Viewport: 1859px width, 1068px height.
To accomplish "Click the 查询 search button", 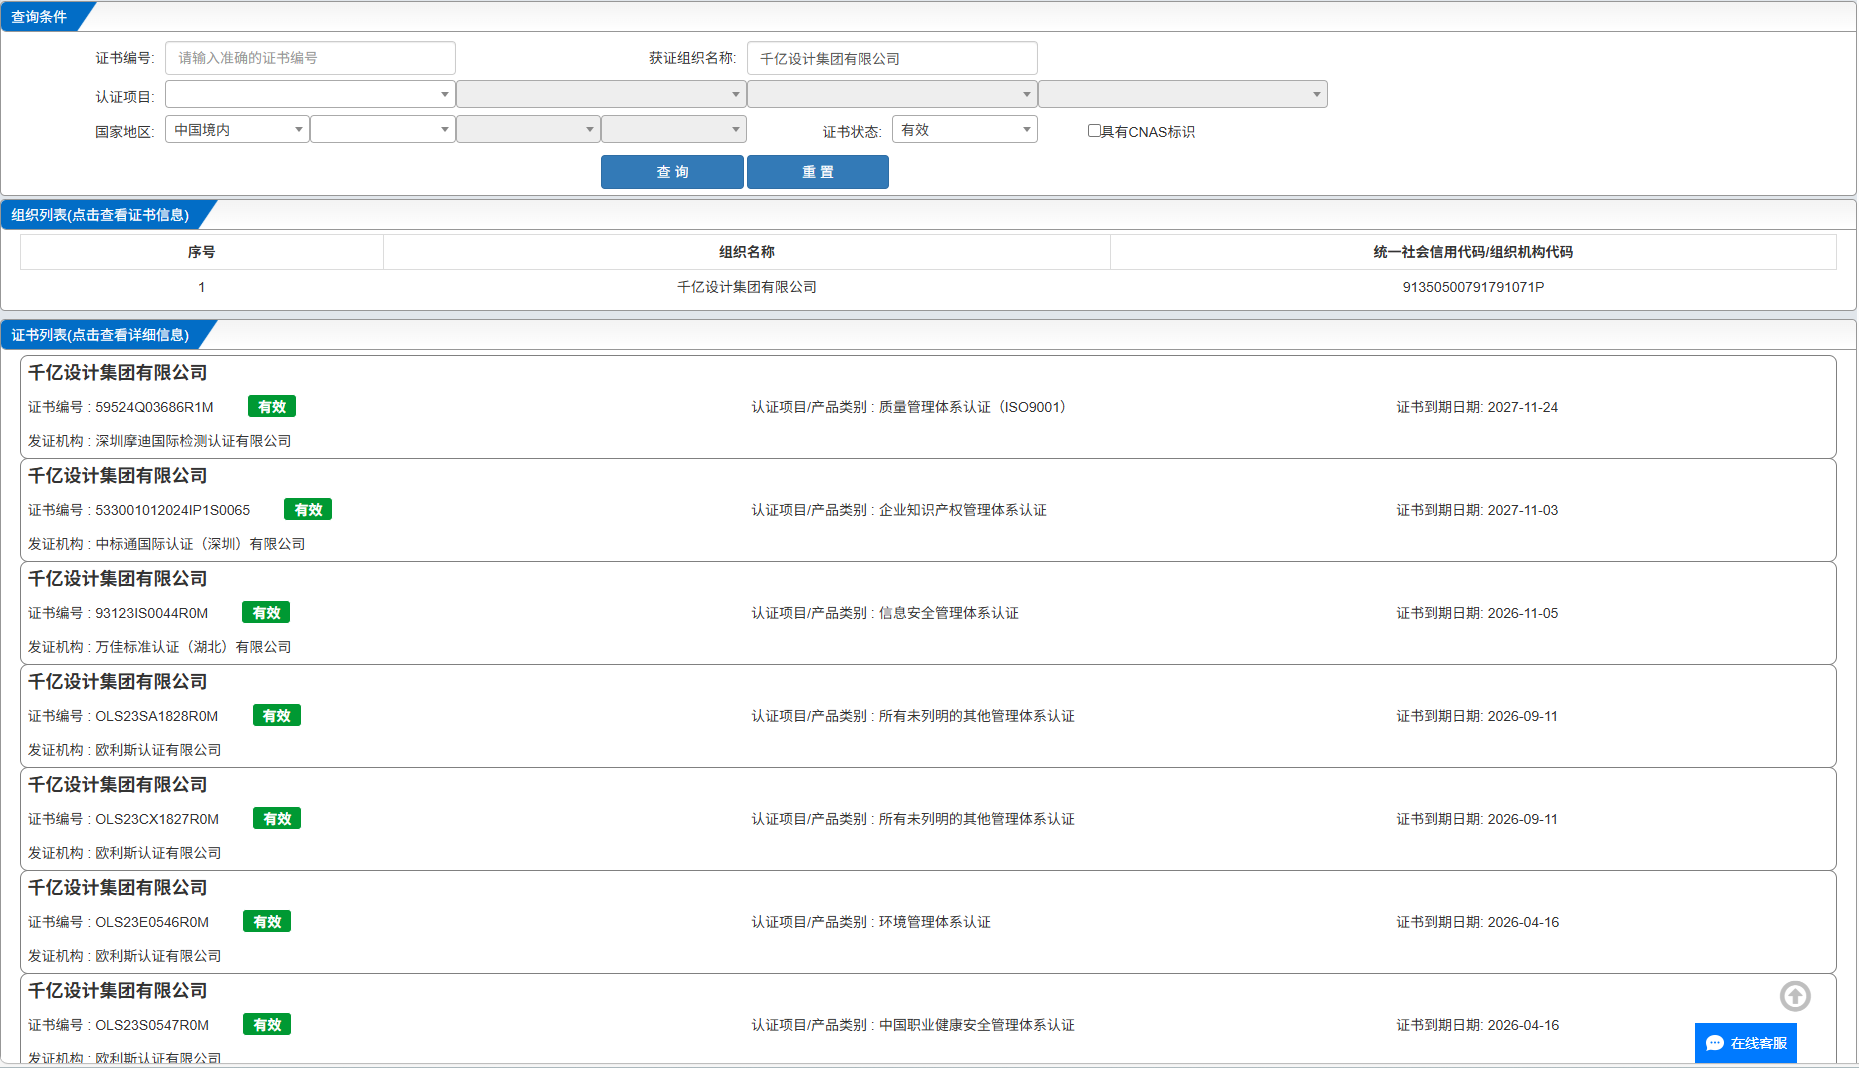I will click(672, 172).
